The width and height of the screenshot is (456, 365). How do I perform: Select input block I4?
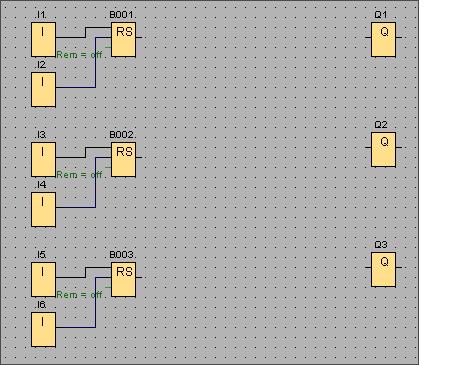[43, 209]
